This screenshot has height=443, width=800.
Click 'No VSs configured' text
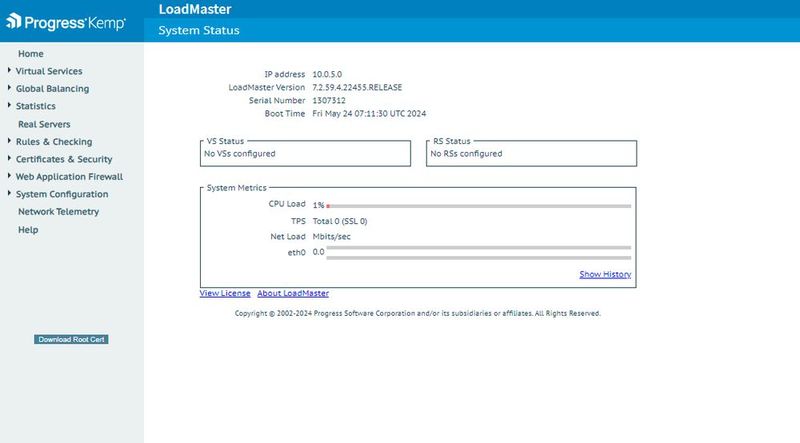pyautogui.click(x=240, y=154)
